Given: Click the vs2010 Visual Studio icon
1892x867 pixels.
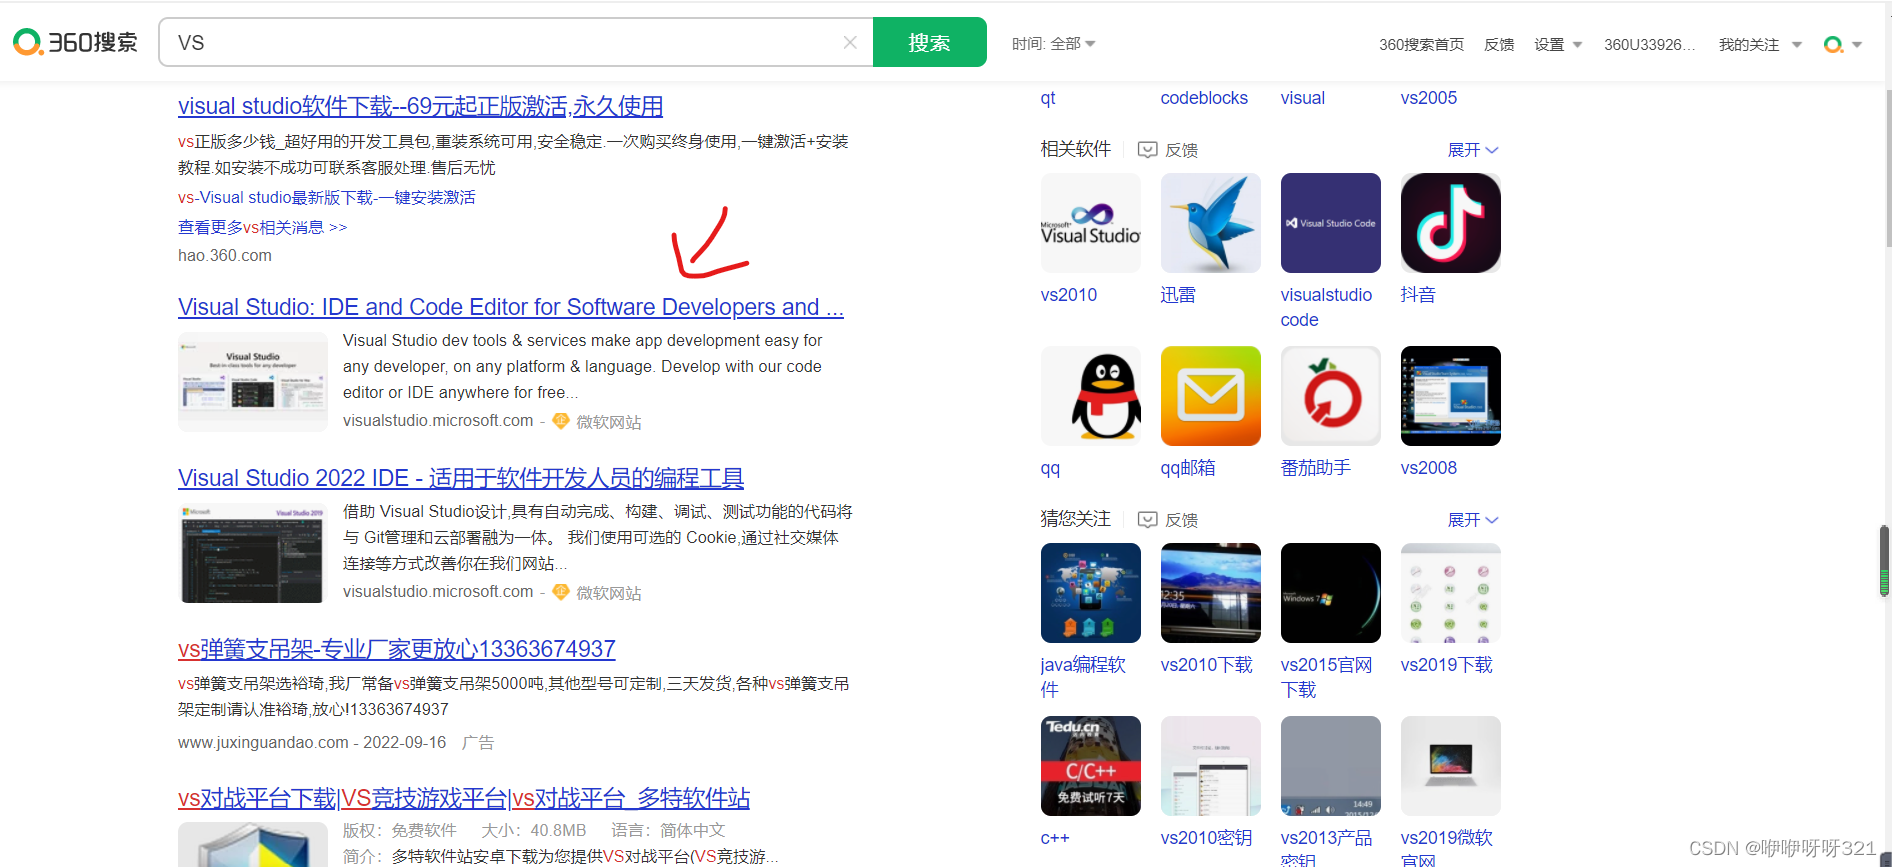Looking at the screenshot, I should tap(1090, 223).
